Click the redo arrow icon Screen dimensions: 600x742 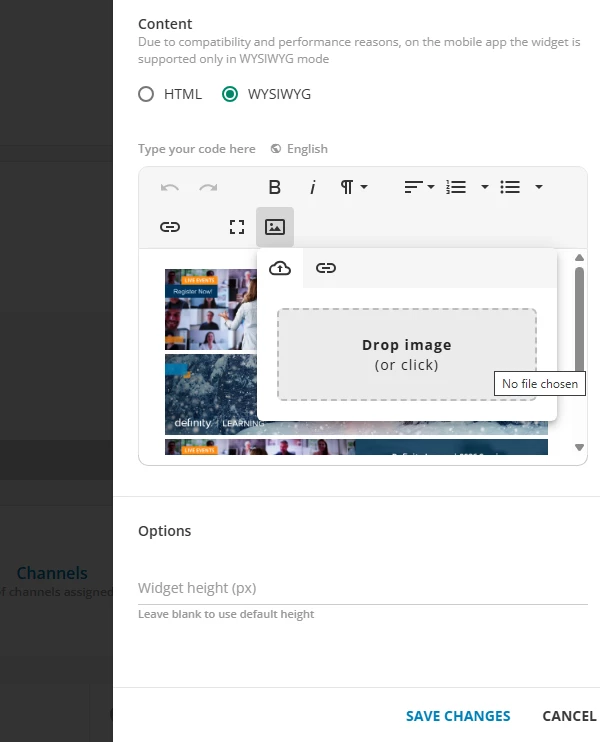pos(208,187)
